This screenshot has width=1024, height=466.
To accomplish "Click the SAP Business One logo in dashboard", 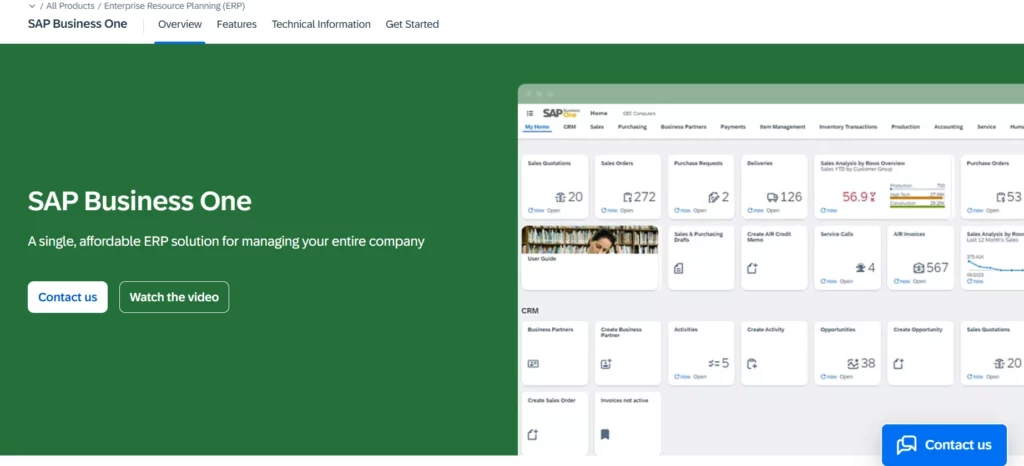I will (561, 113).
